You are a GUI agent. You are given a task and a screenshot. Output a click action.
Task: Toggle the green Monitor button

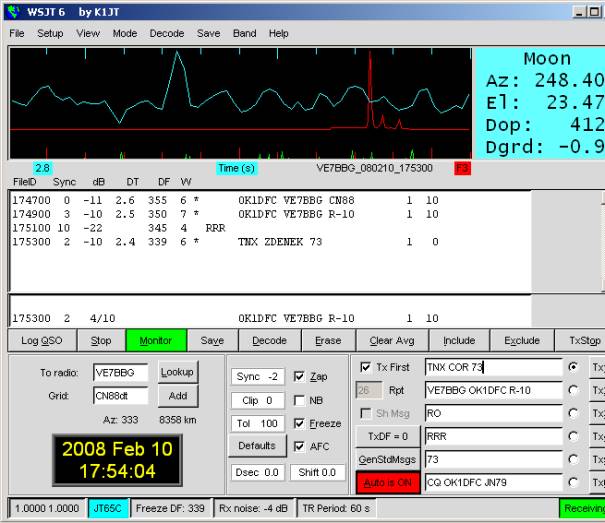[156, 340]
